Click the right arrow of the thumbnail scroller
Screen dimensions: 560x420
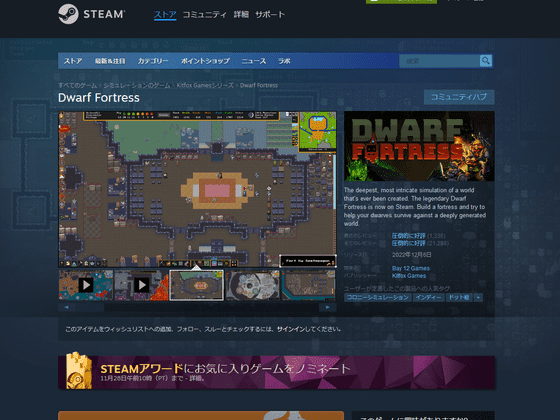tap(328, 307)
